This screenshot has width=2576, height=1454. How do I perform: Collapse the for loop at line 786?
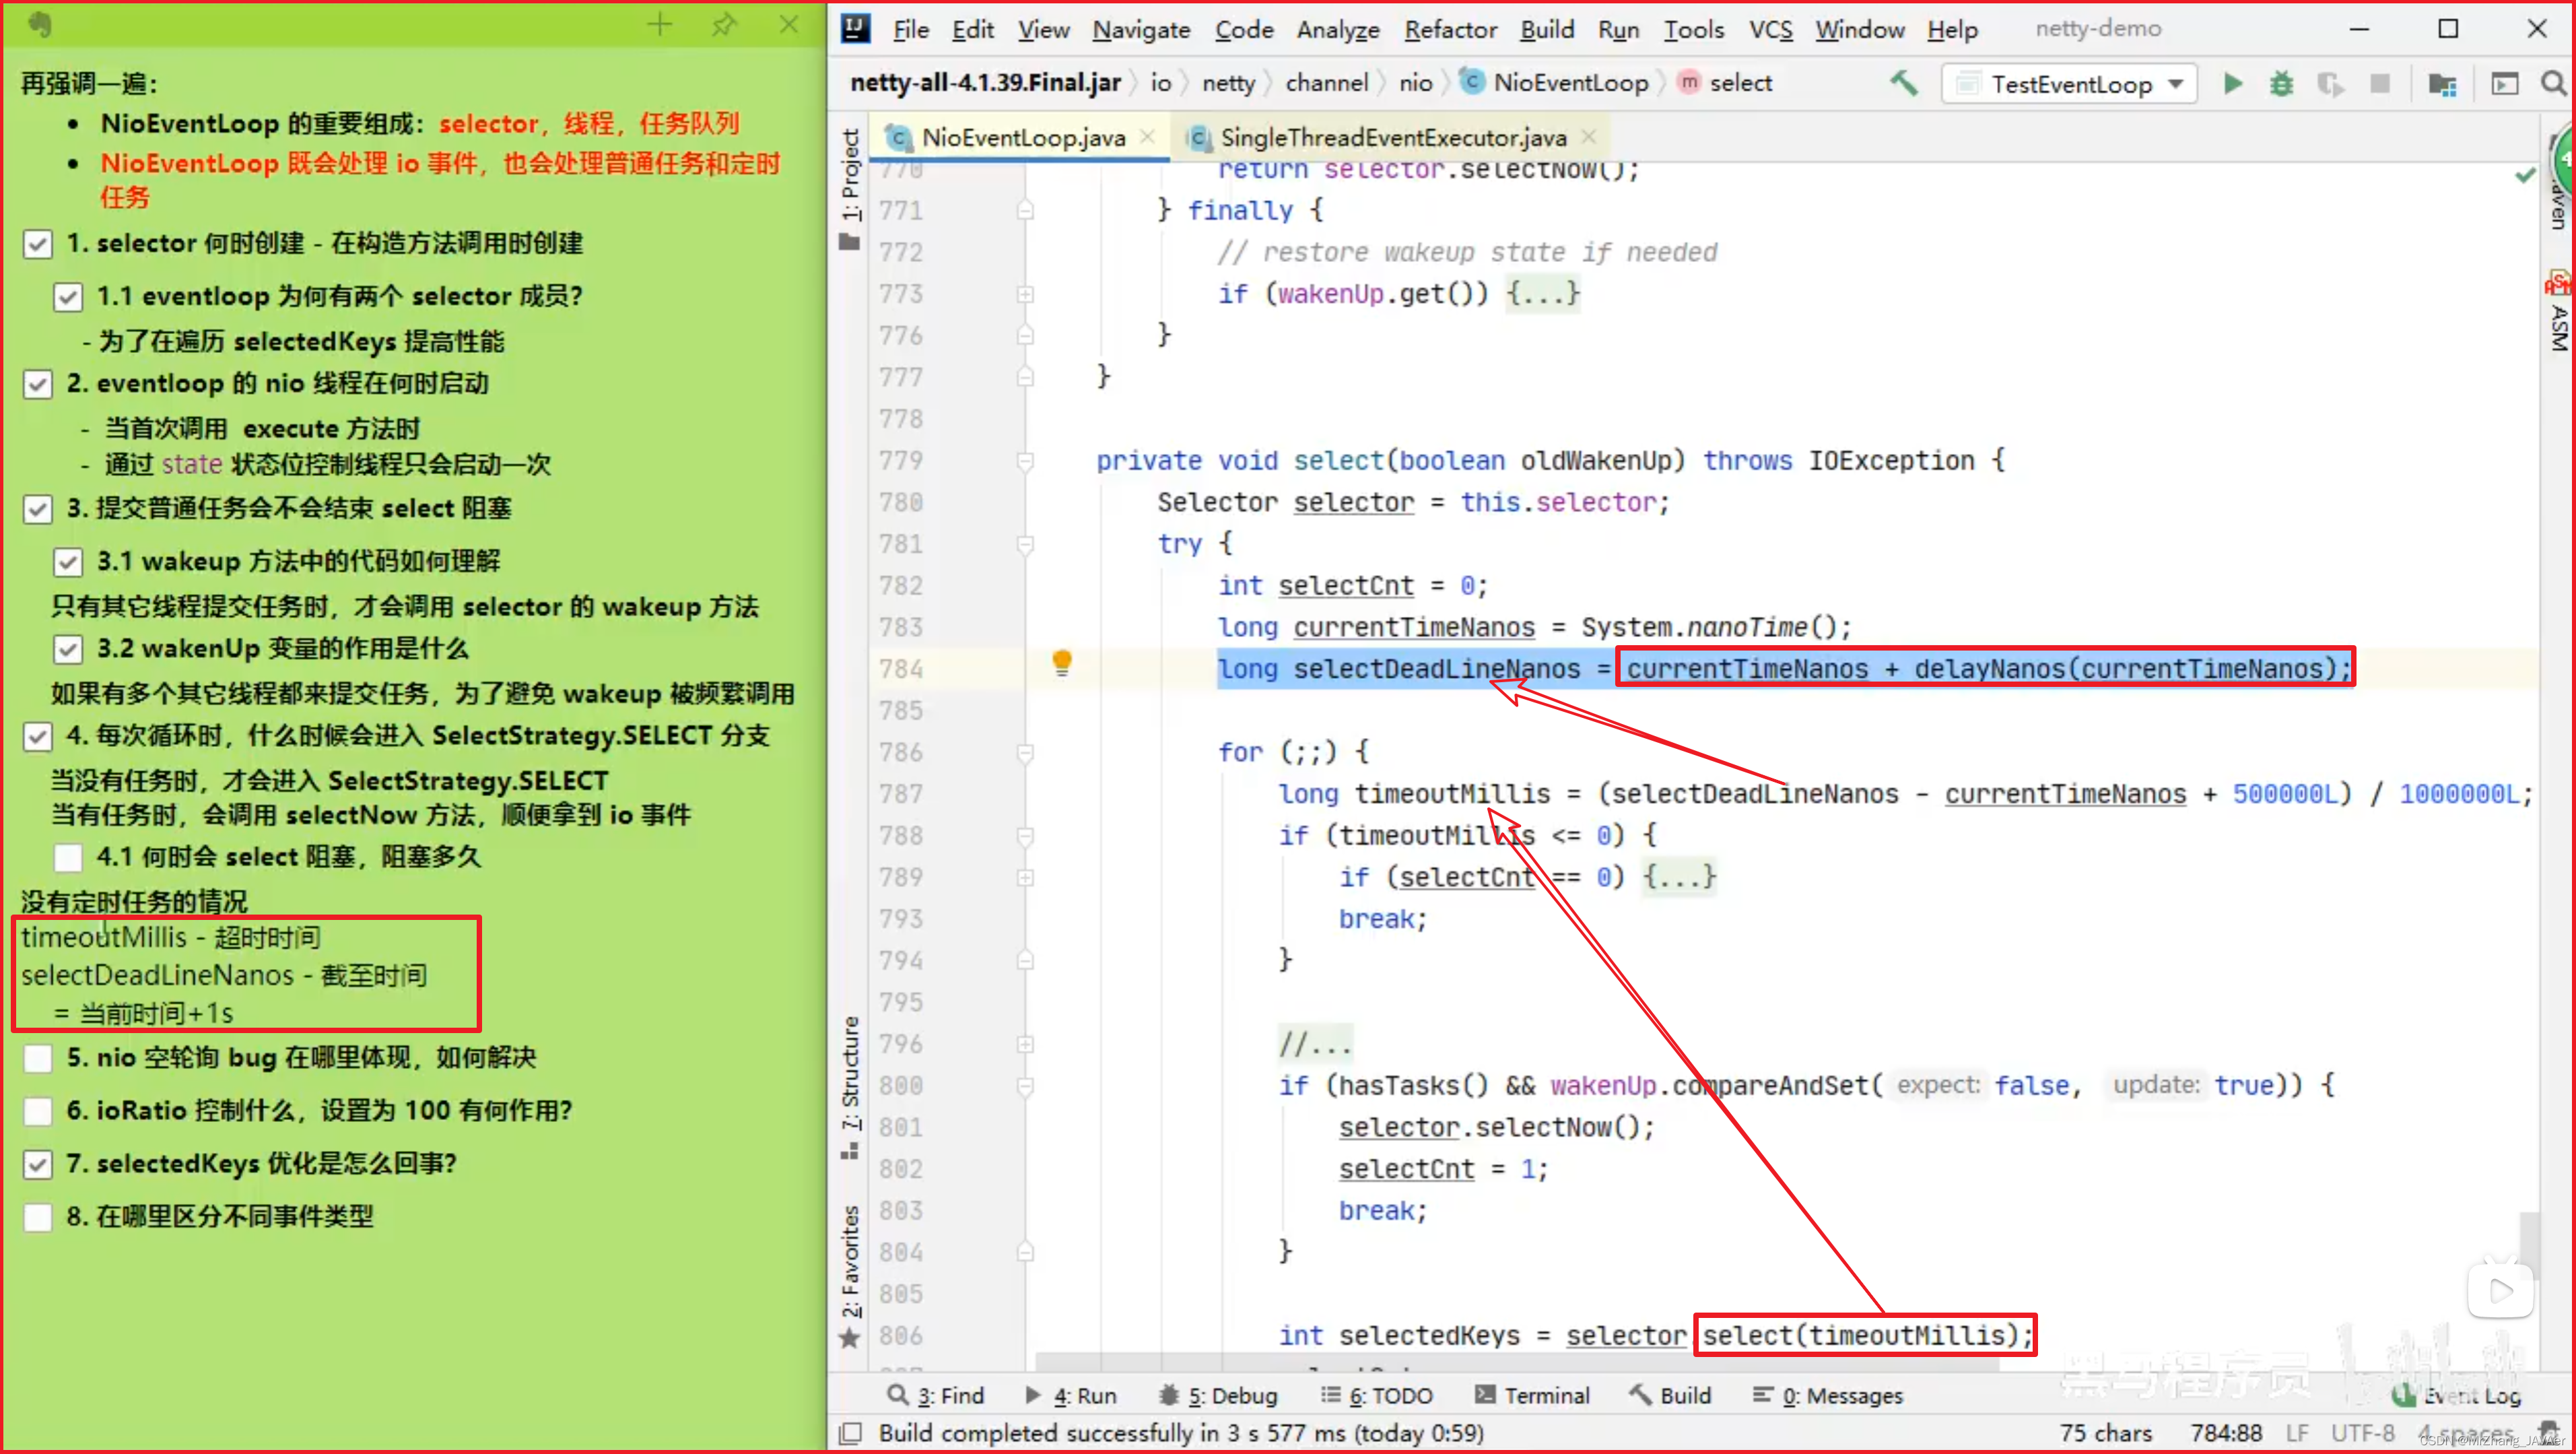(1025, 752)
